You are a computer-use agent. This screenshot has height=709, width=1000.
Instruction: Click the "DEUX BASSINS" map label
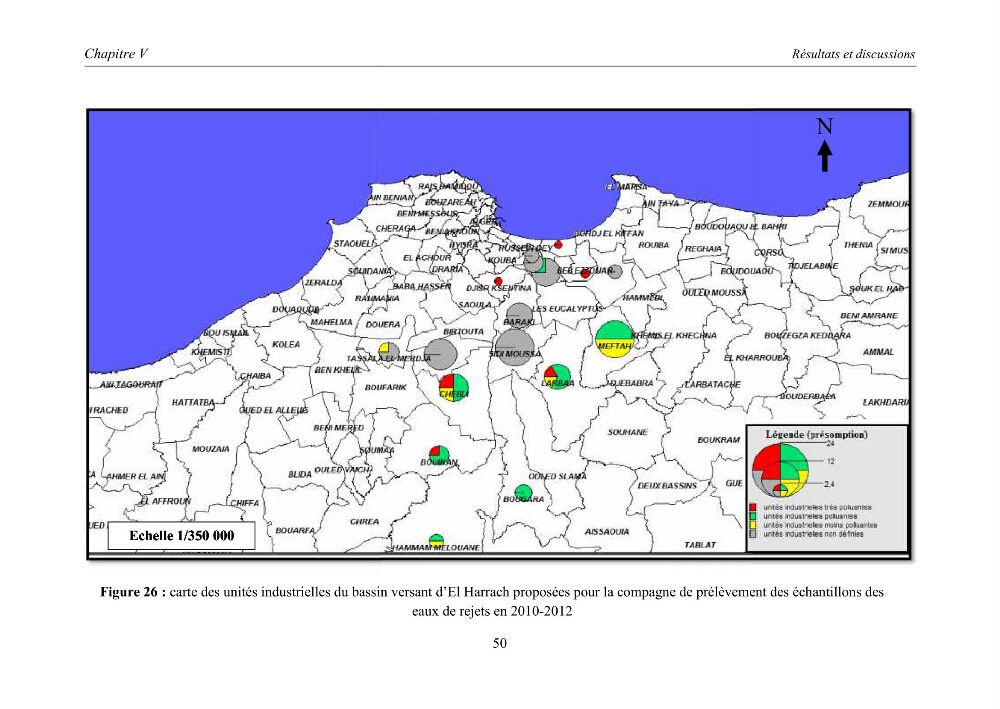pyautogui.click(x=667, y=486)
